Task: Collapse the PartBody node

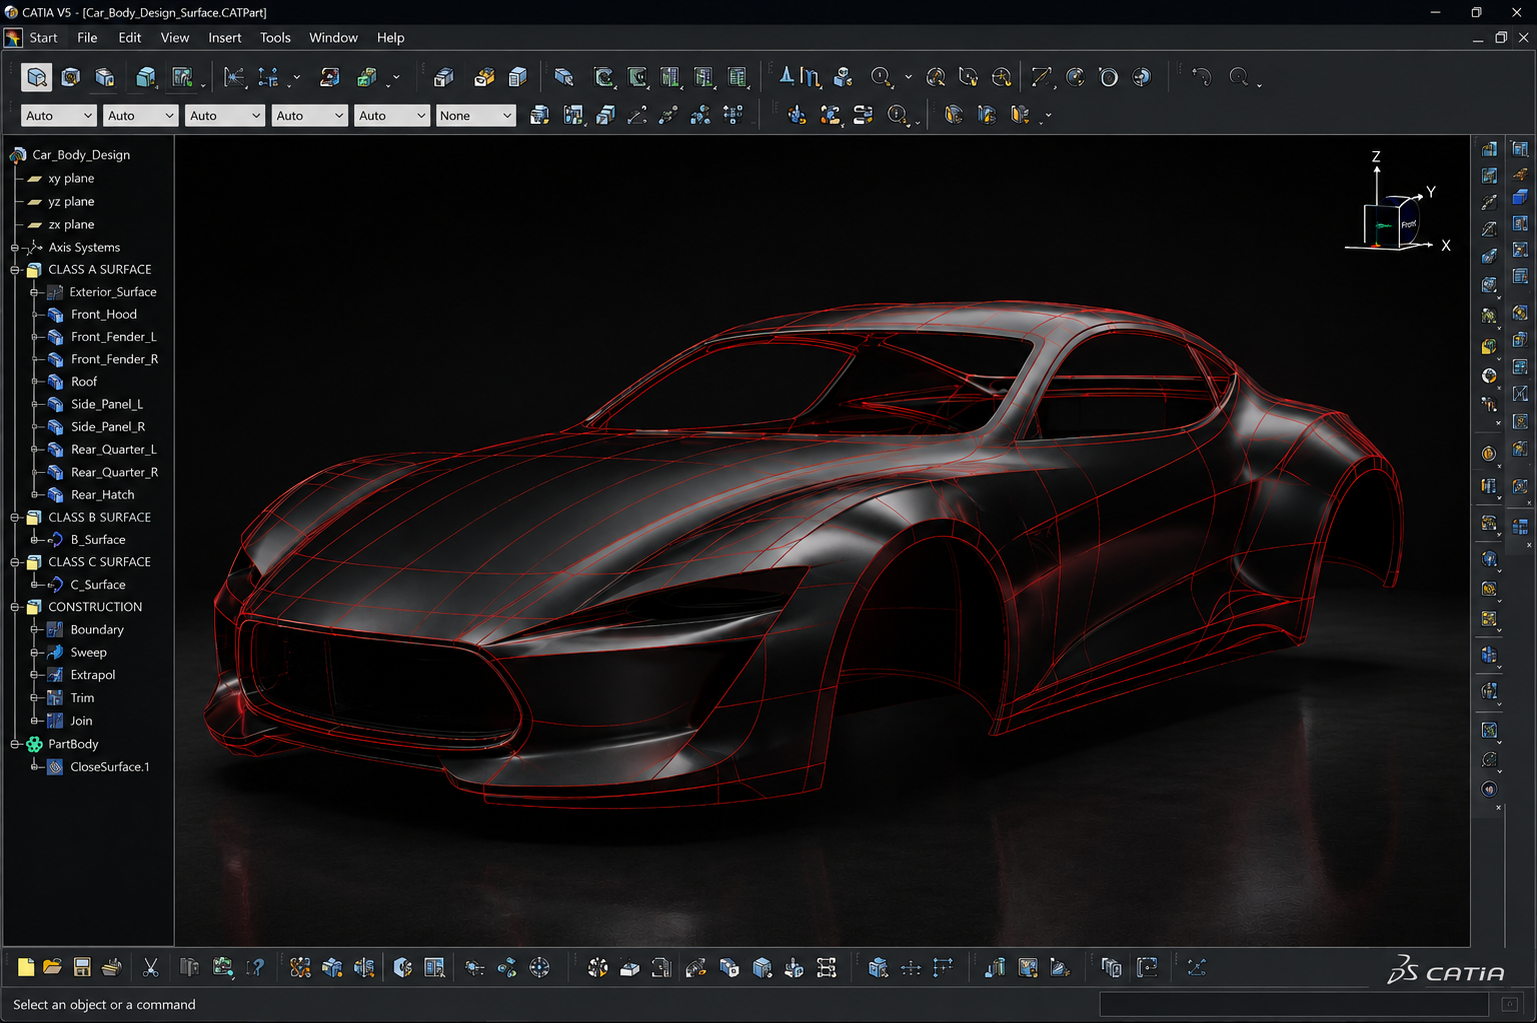Action: (15, 744)
